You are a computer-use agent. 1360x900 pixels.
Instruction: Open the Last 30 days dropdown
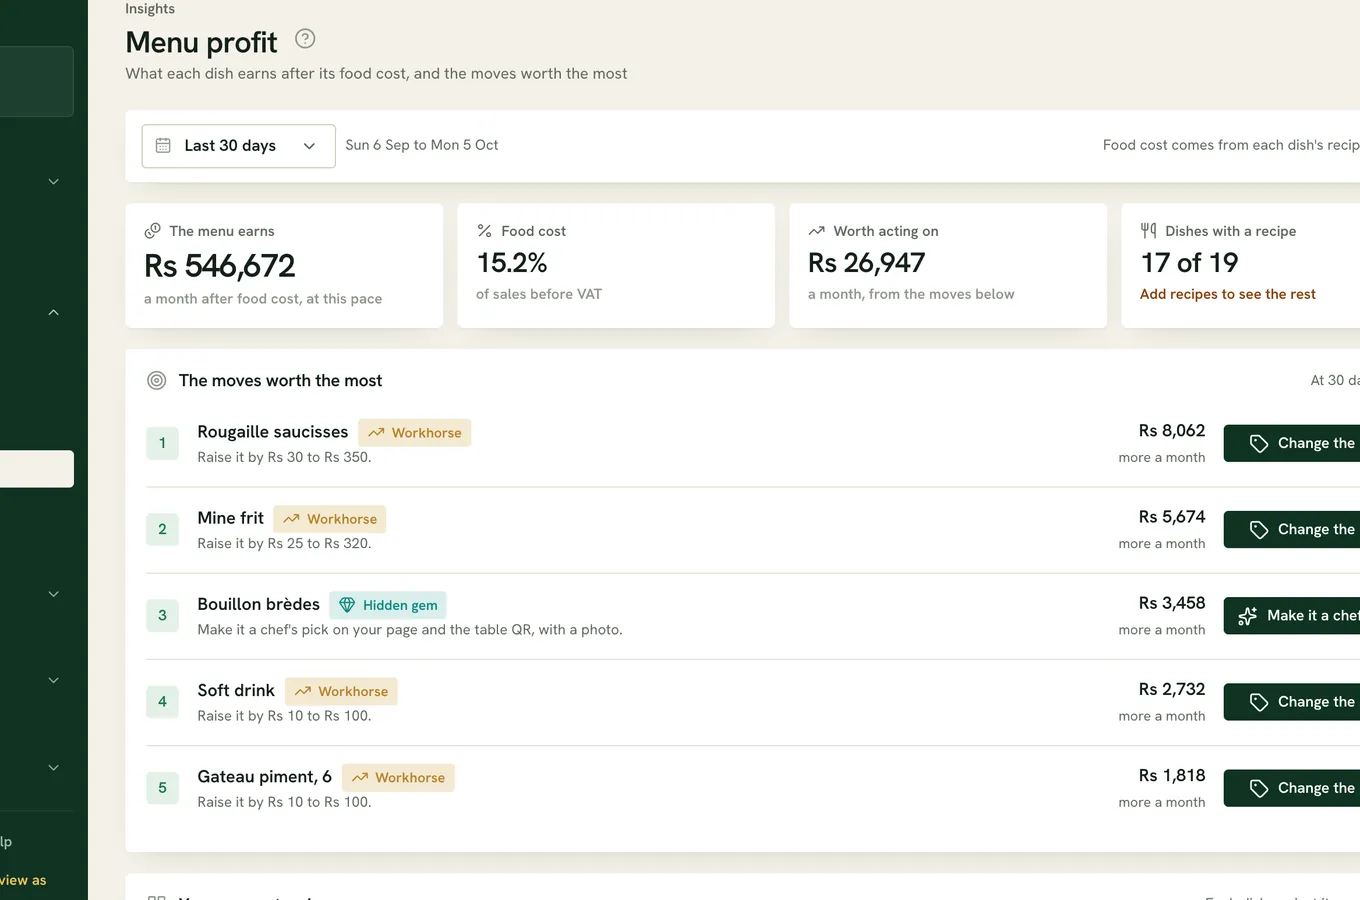[238, 146]
